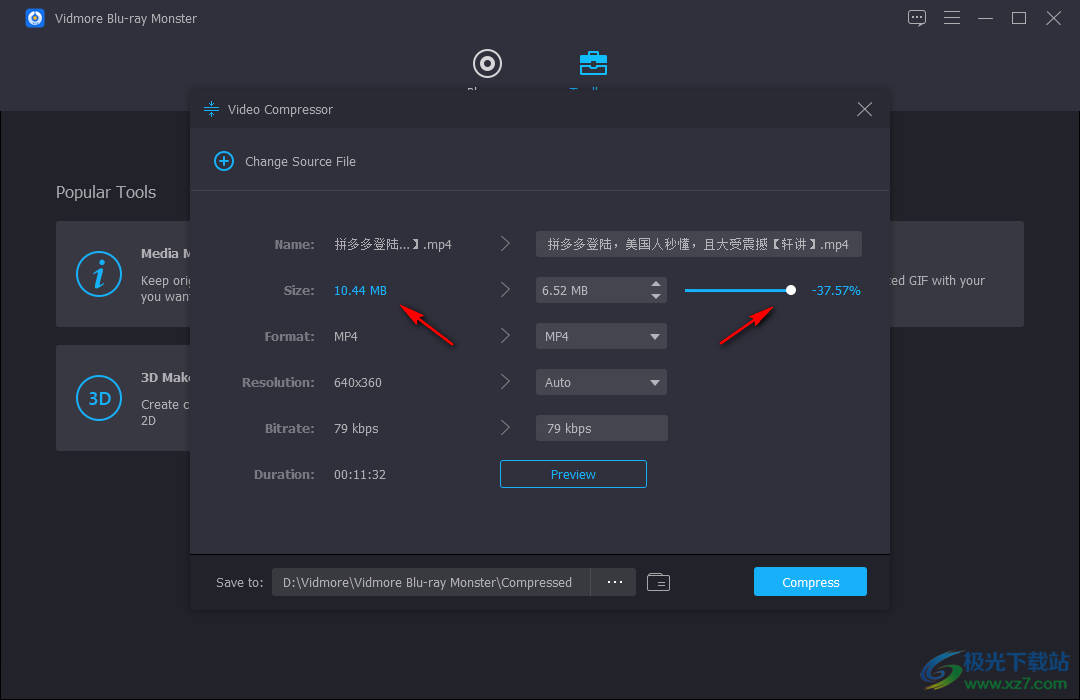Switch to the Toolbox tab
1080x700 pixels.
pyautogui.click(x=593, y=64)
